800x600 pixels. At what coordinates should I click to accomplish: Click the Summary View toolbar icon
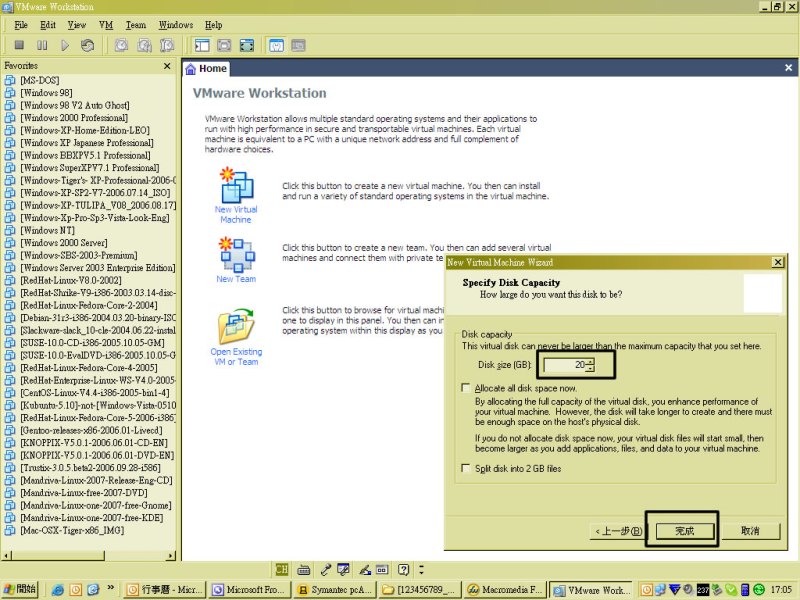tap(276, 45)
